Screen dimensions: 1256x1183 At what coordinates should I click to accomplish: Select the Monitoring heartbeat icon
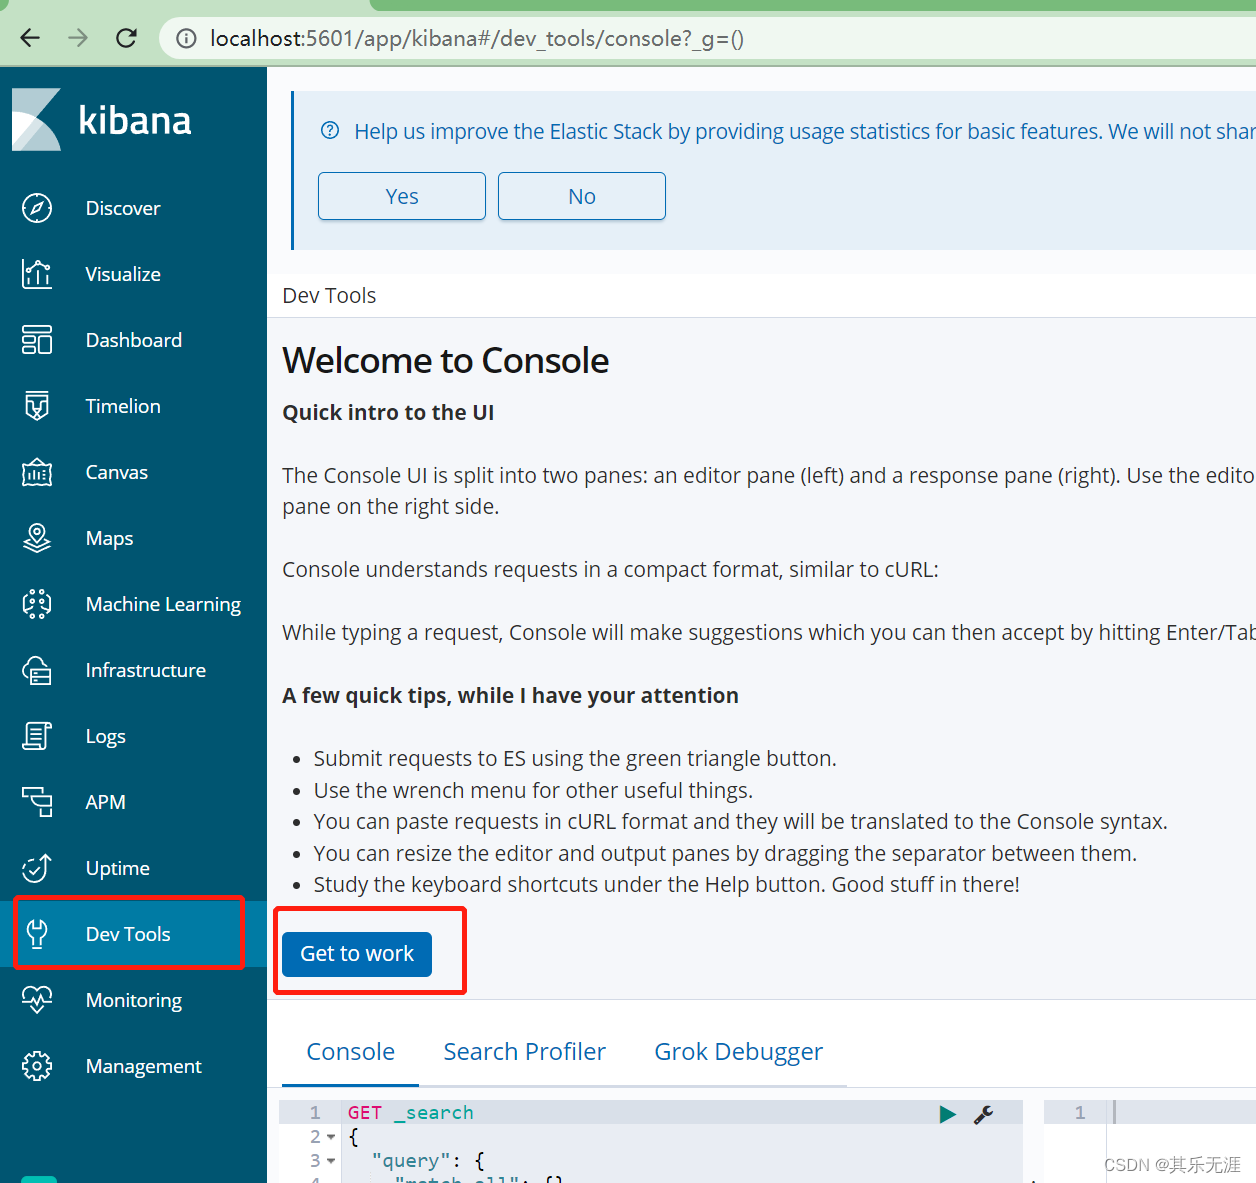coord(36,1000)
